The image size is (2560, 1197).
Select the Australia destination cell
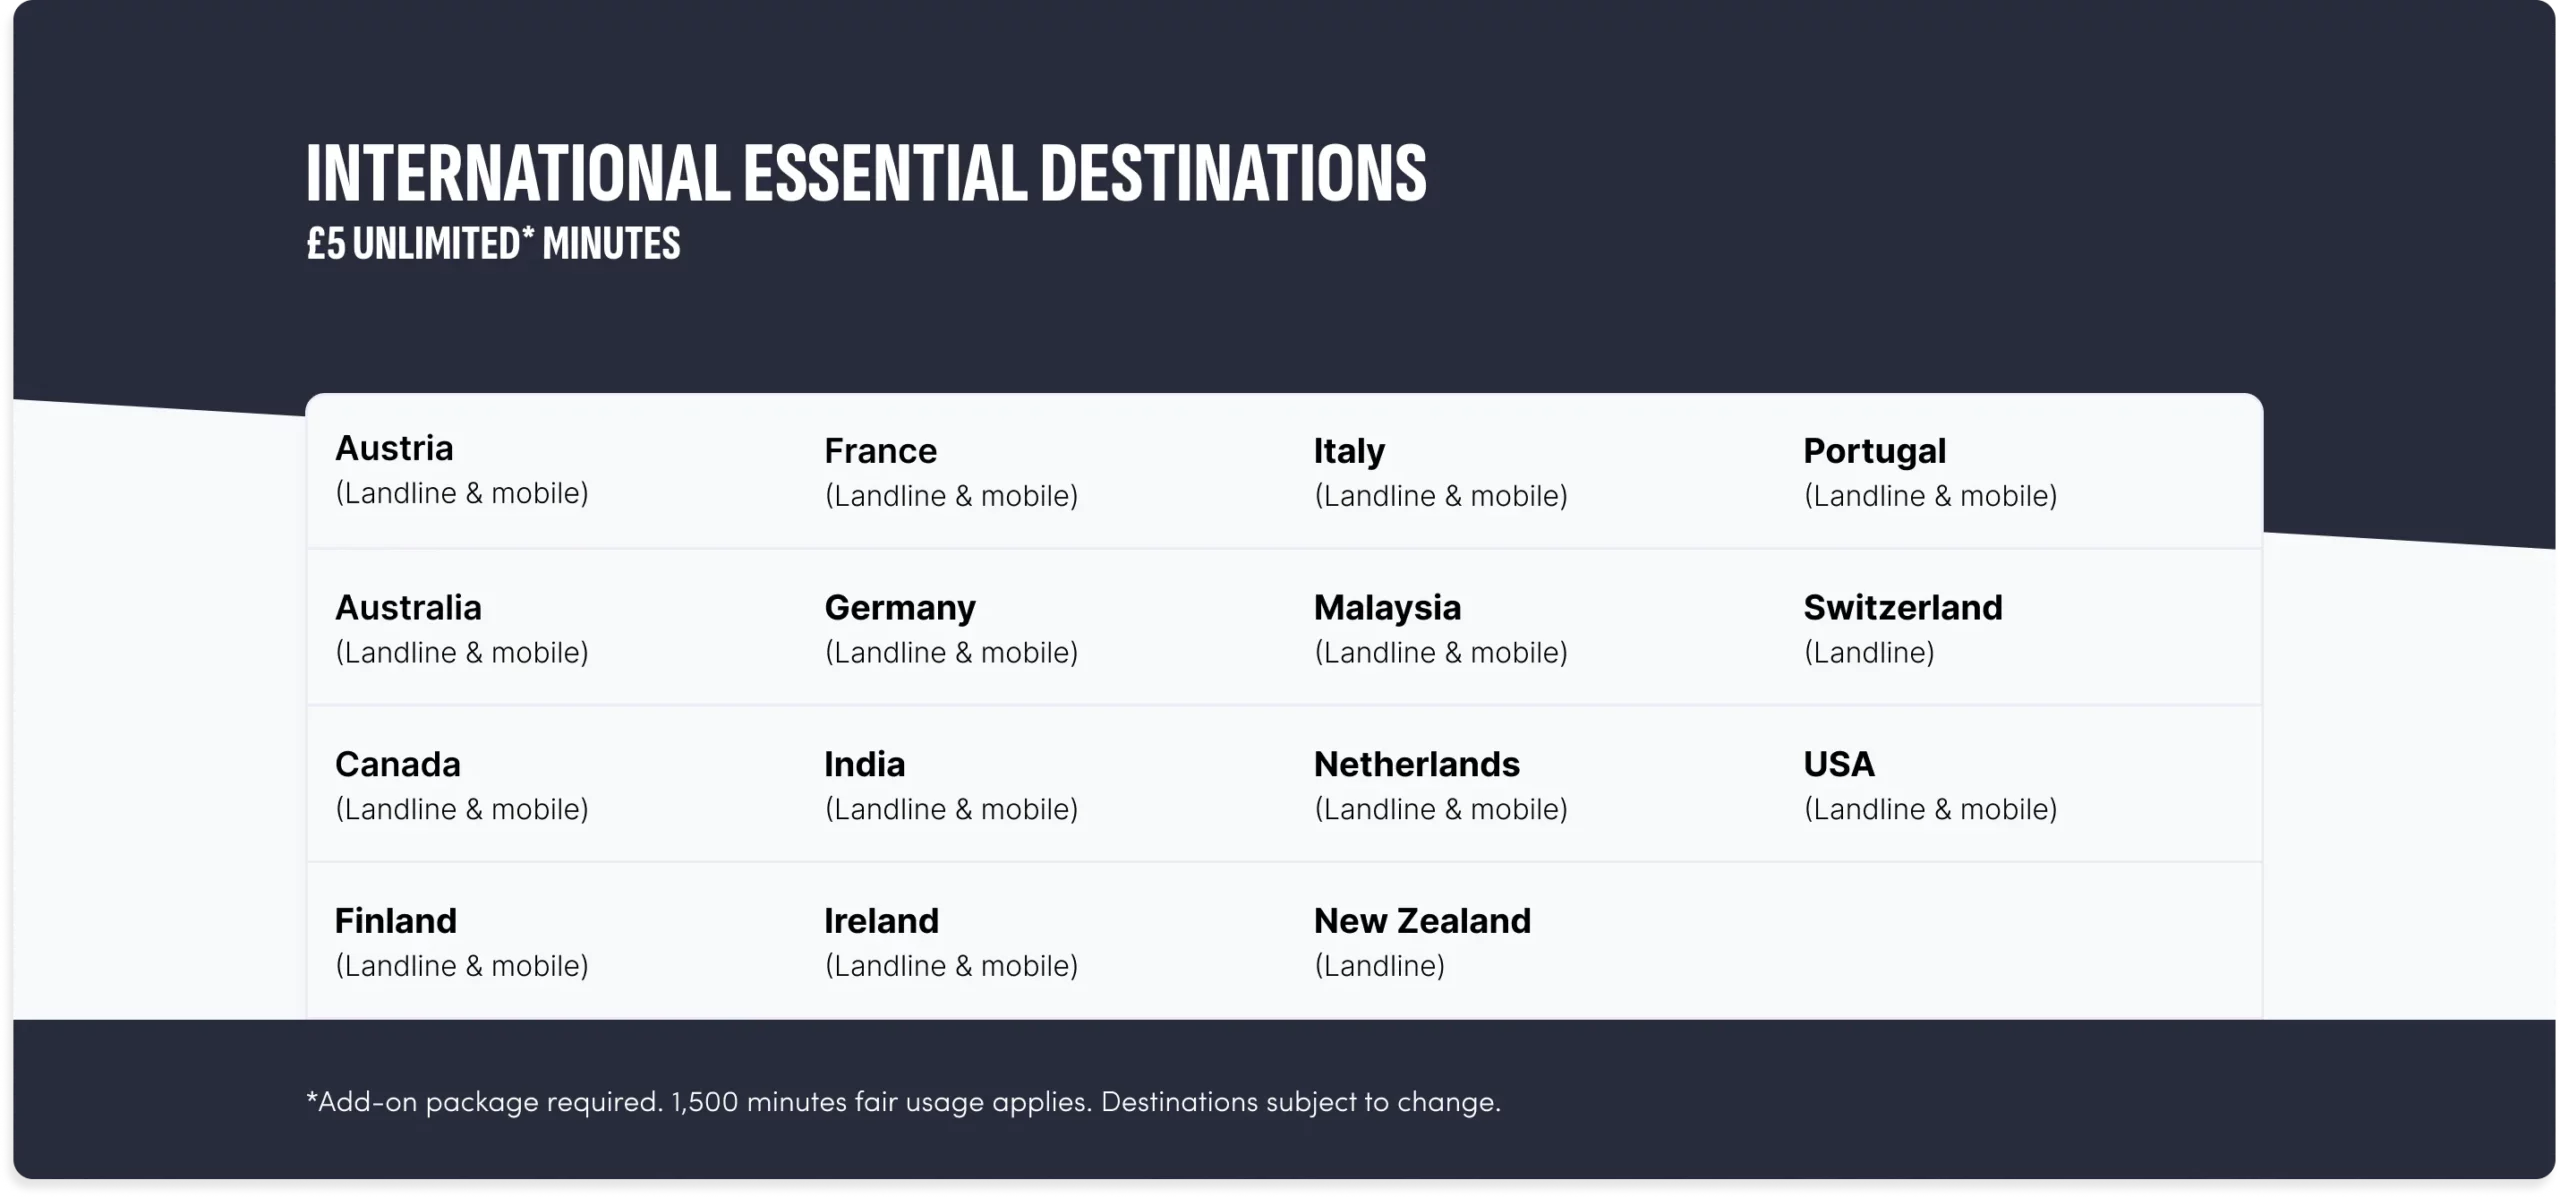tap(408, 608)
